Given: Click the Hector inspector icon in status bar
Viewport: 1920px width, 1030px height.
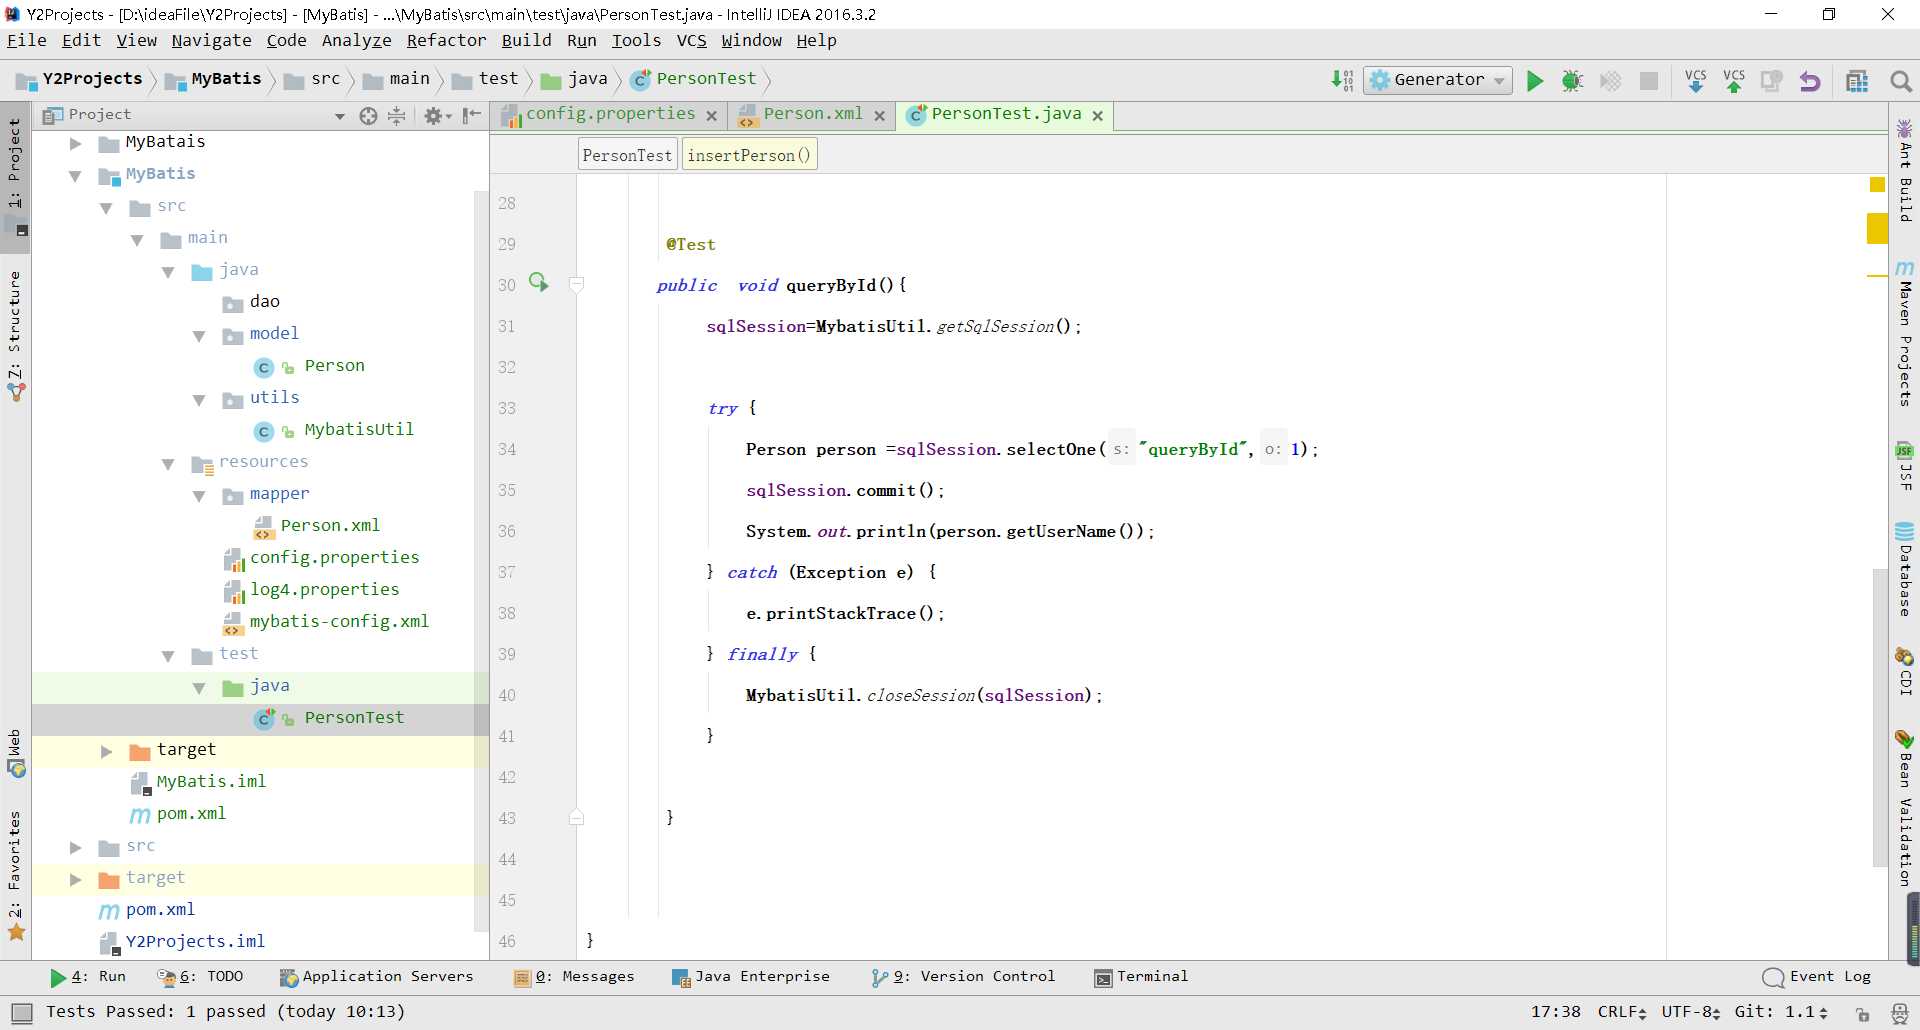Looking at the screenshot, I should [1898, 1013].
